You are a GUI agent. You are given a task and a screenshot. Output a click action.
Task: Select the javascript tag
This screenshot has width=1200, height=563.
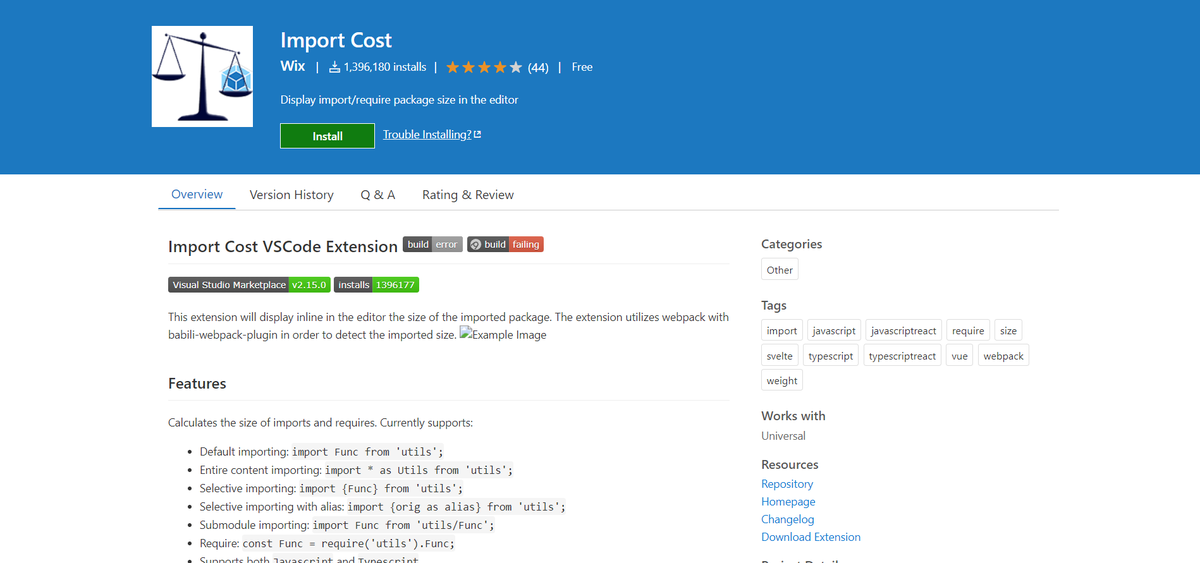[834, 330]
